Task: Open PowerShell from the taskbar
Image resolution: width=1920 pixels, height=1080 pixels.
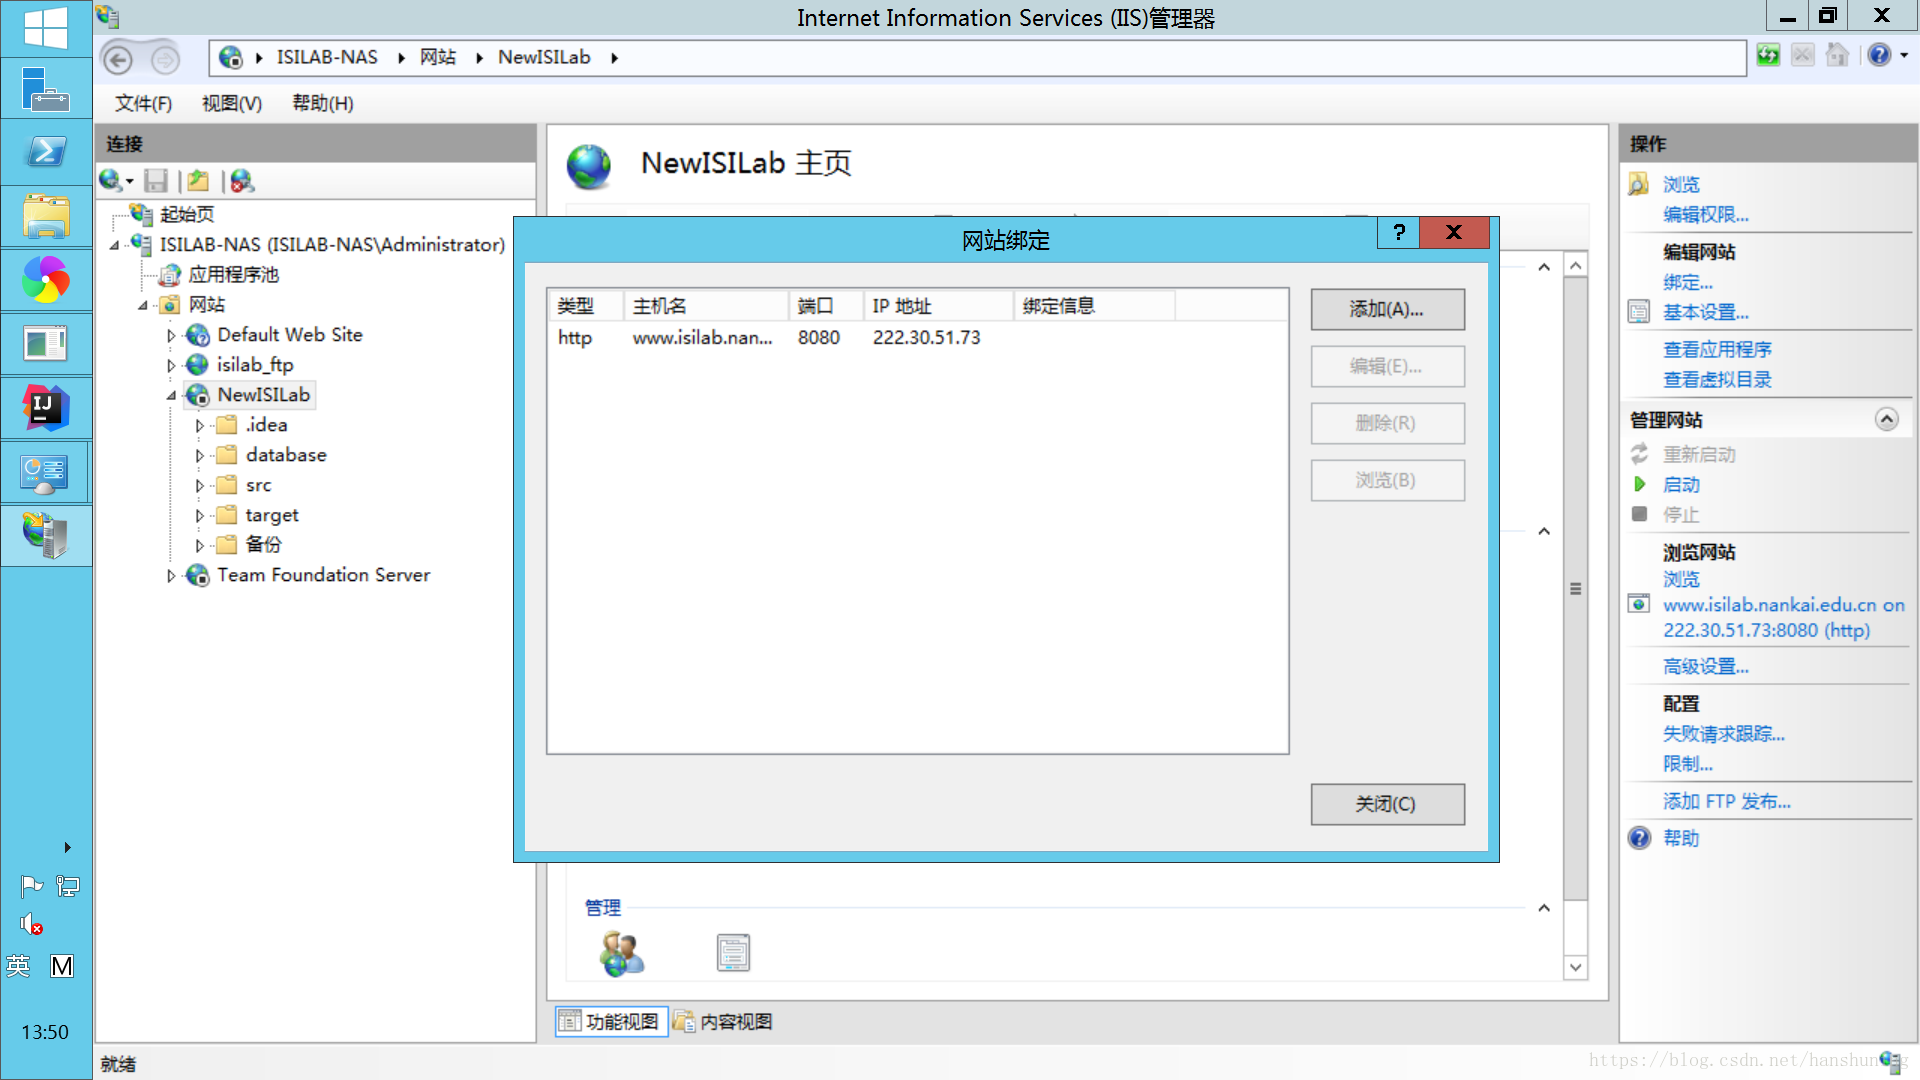Action: click(46, 152)
